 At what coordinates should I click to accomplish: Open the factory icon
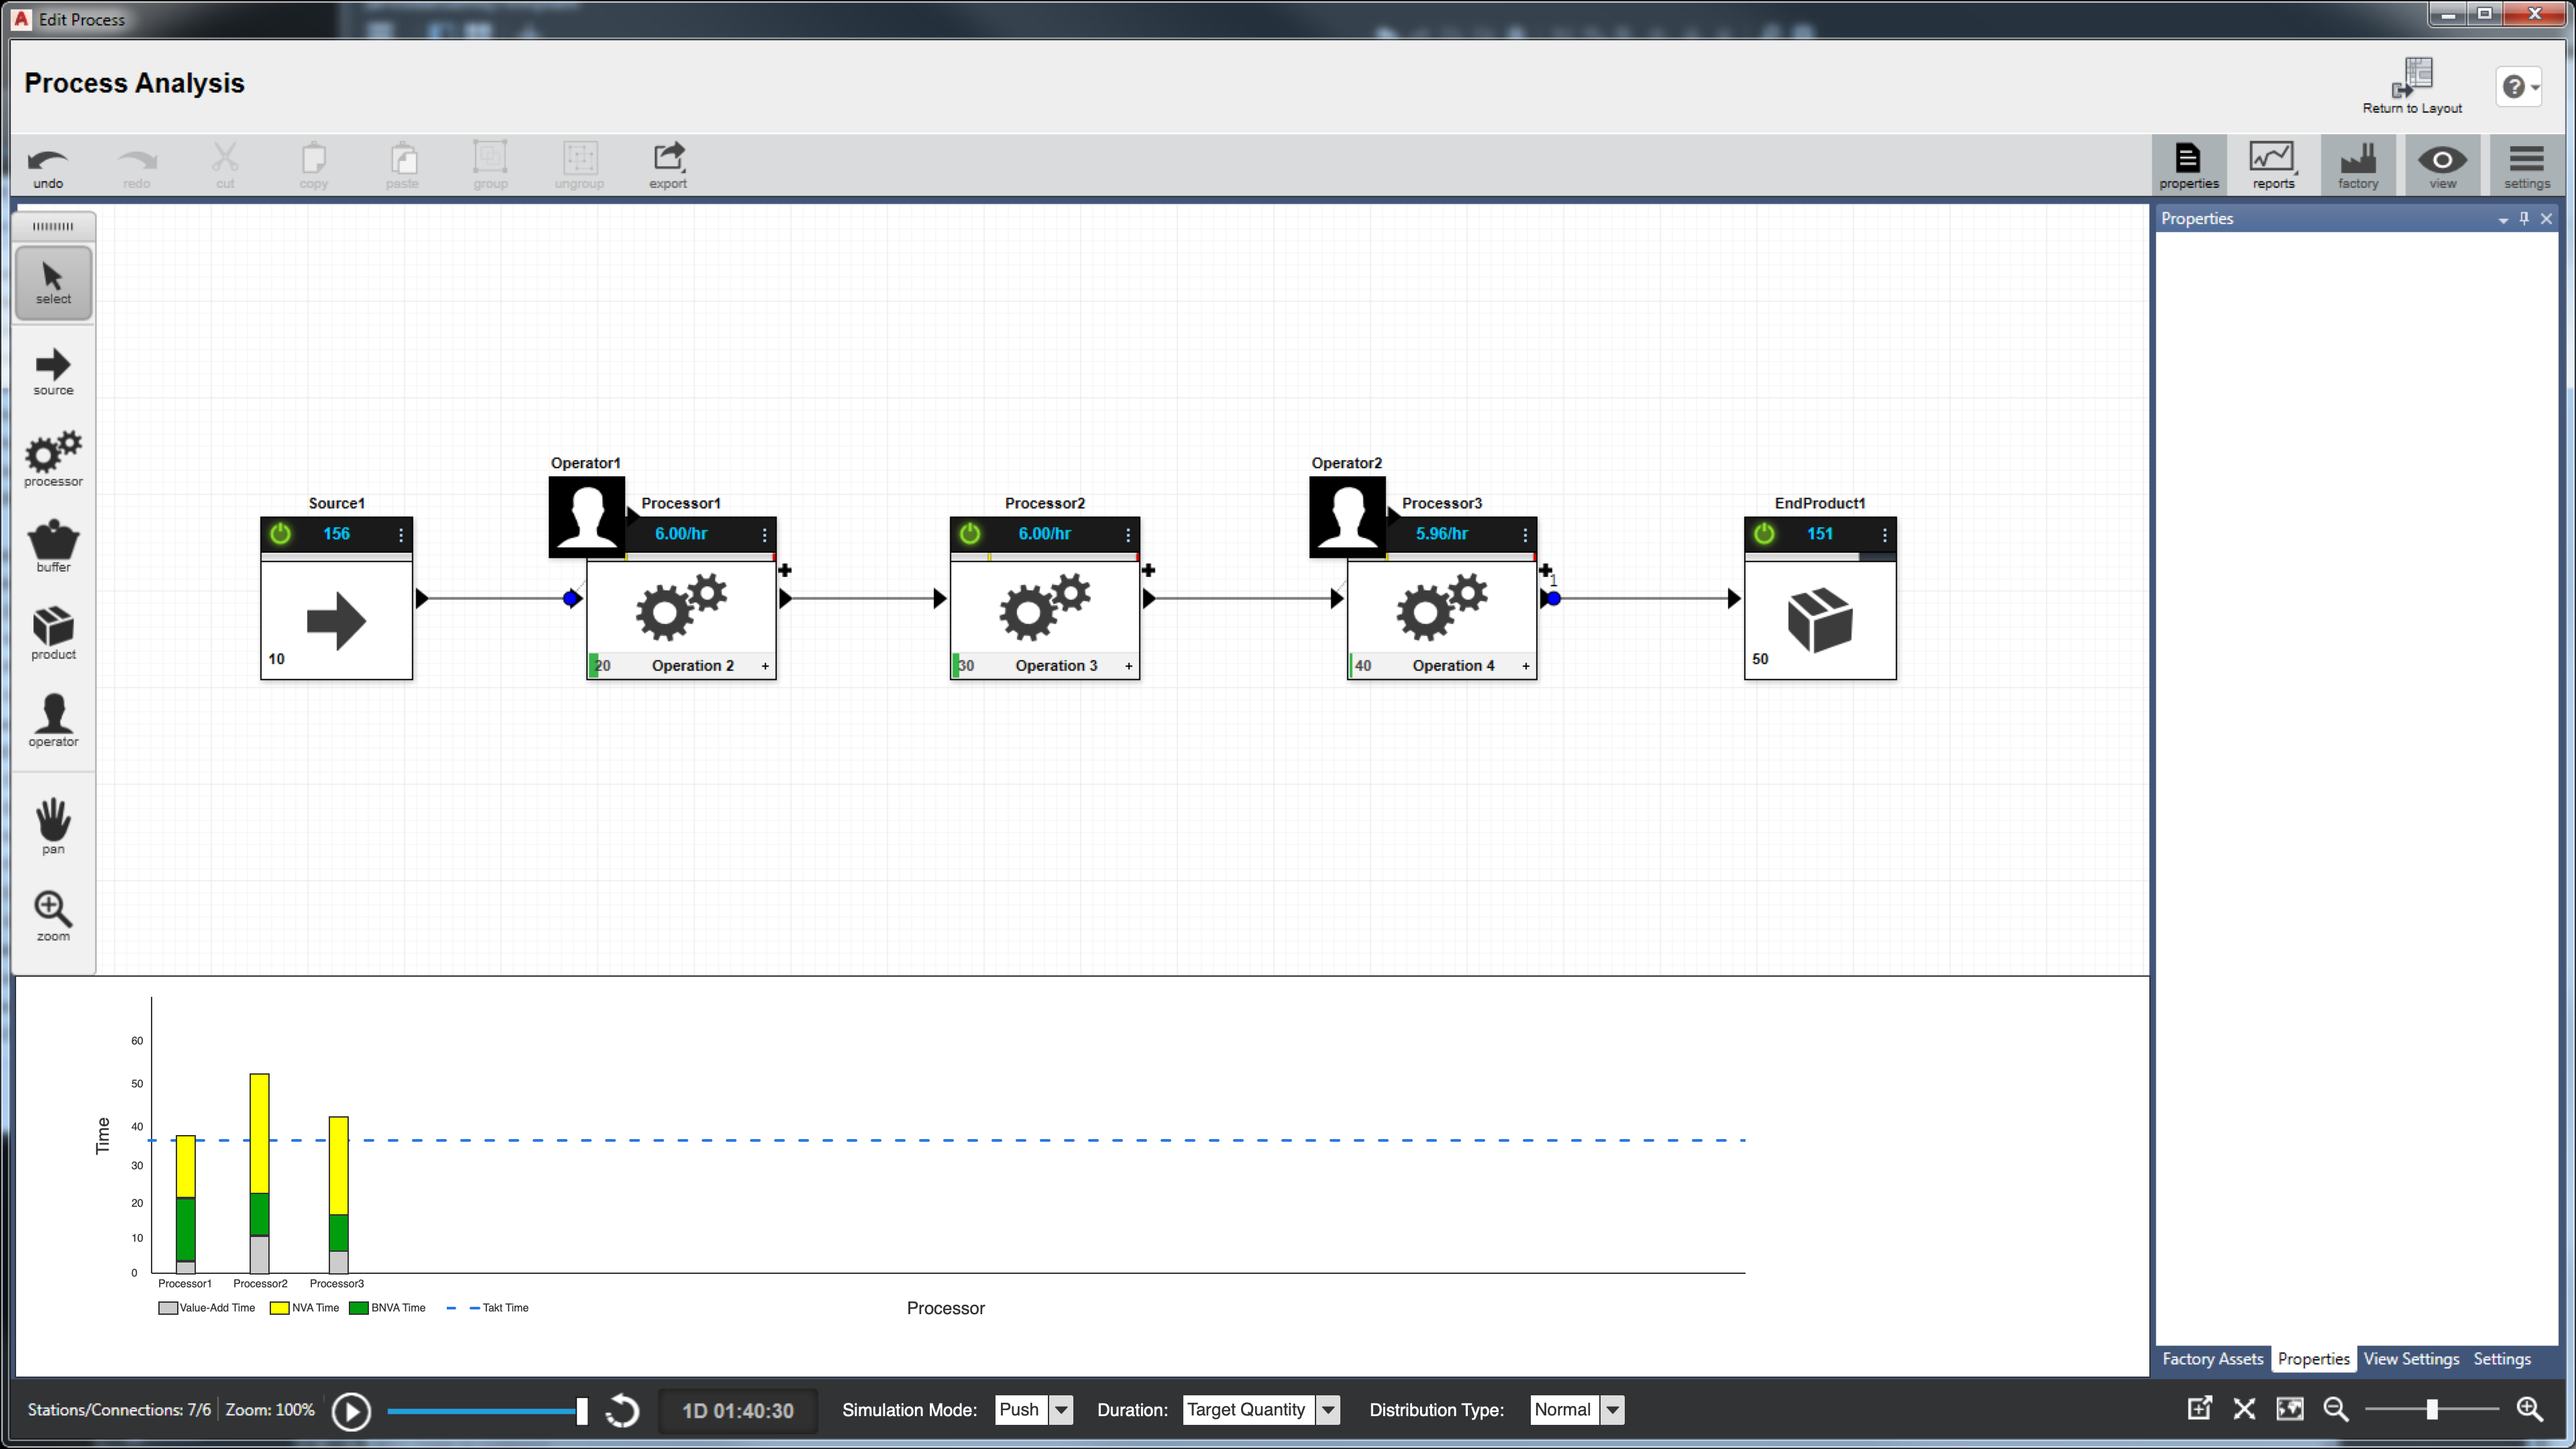click(2357, 166)
